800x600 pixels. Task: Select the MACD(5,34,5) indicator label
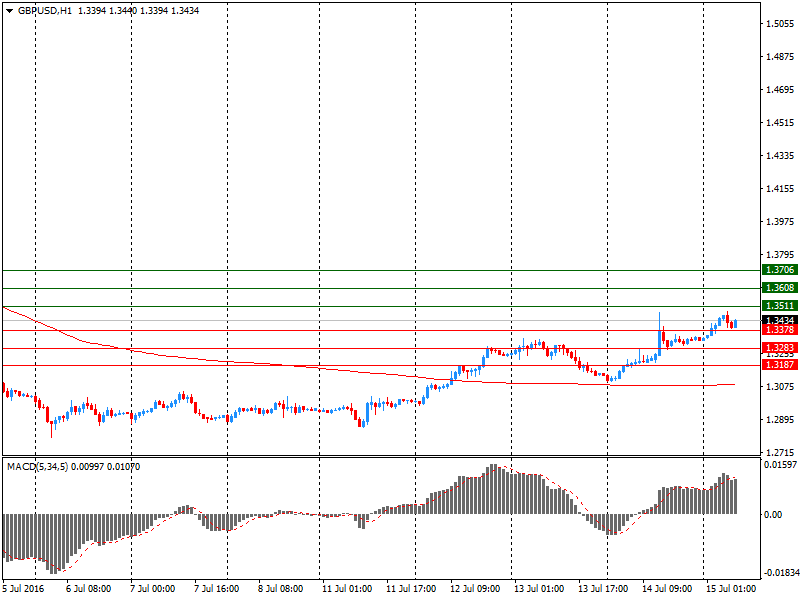tap(37, 466)
